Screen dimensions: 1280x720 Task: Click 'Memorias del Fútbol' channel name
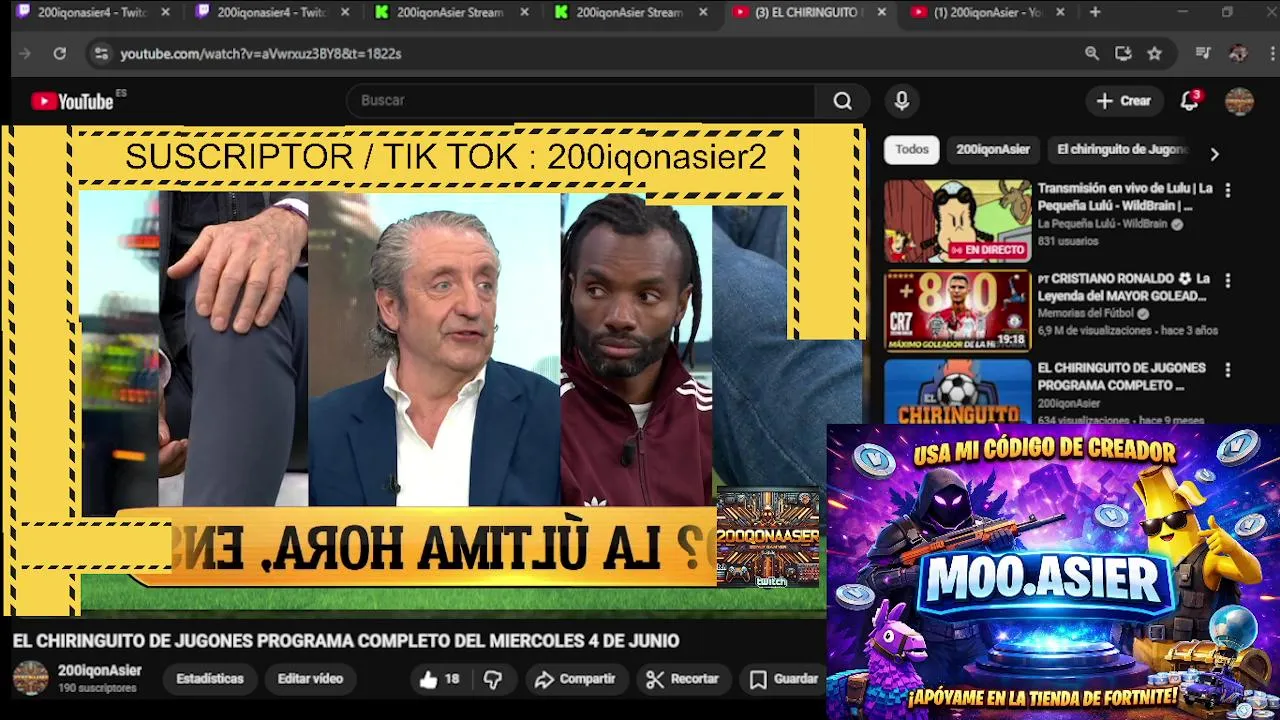[x=1087, y=314]
